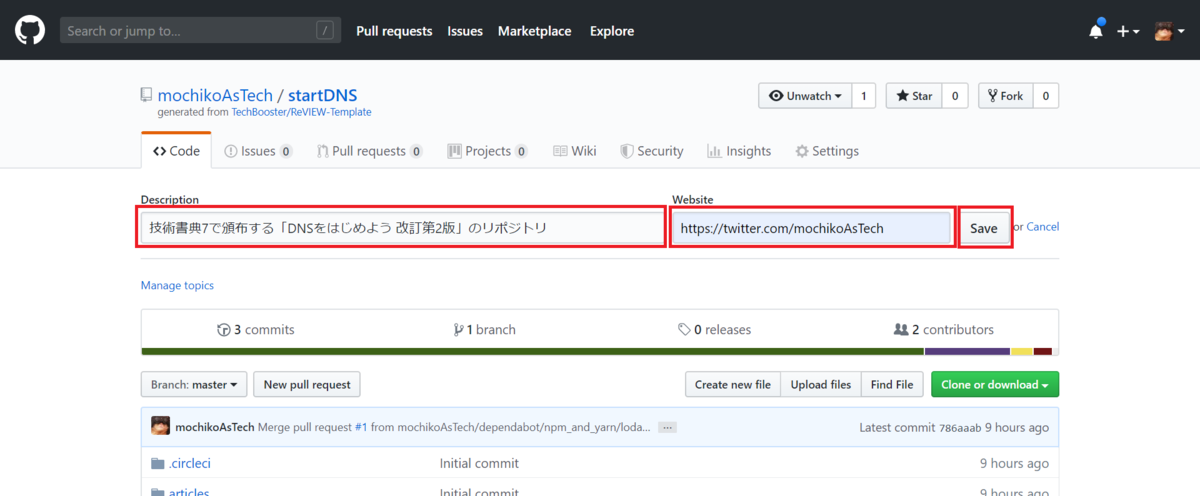Screen dimensions: 1200x496
Task: Click the yellow language bar segment
Action: click(x=1021, y=351)
